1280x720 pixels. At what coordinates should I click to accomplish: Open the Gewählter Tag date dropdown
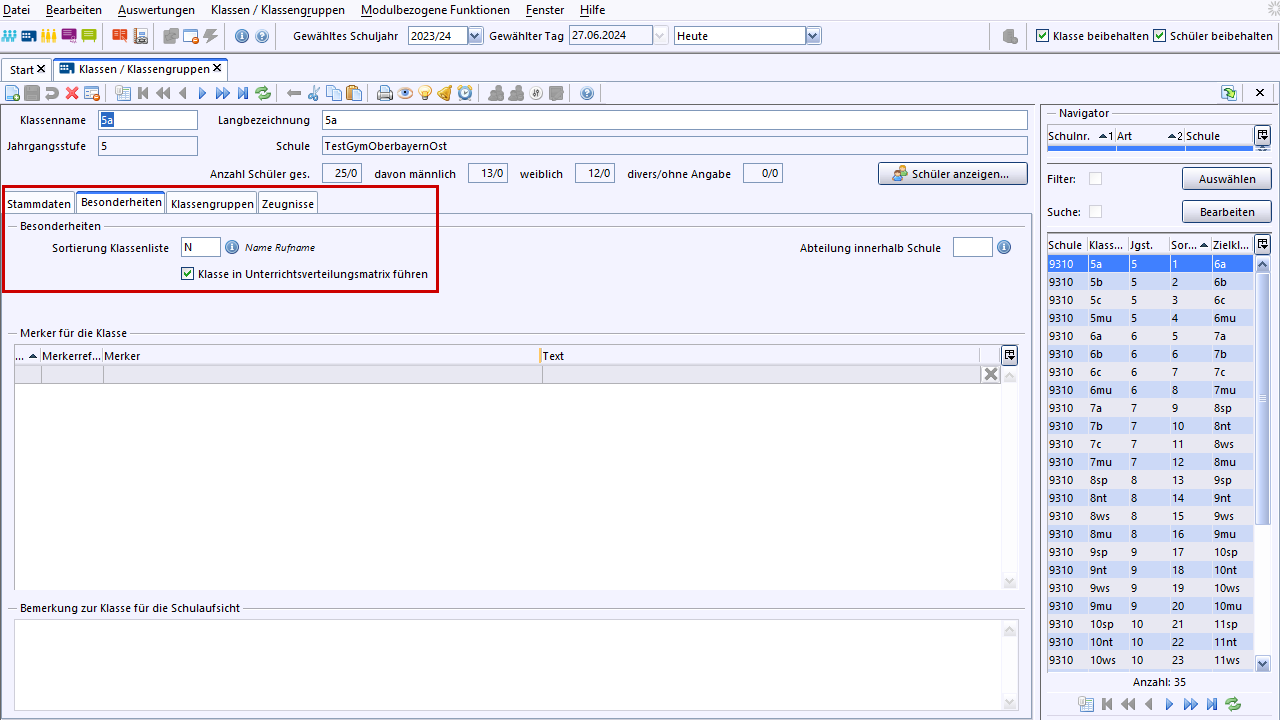tap(660, 36)
